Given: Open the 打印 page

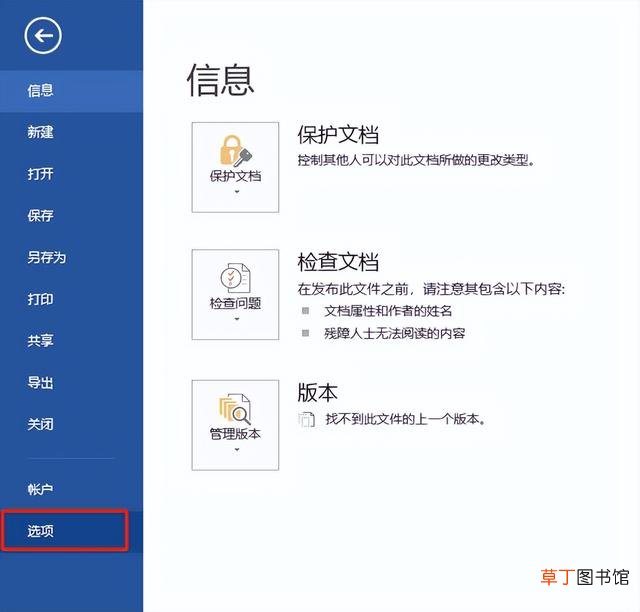Looking at the screenshot, I should [71, 299].
